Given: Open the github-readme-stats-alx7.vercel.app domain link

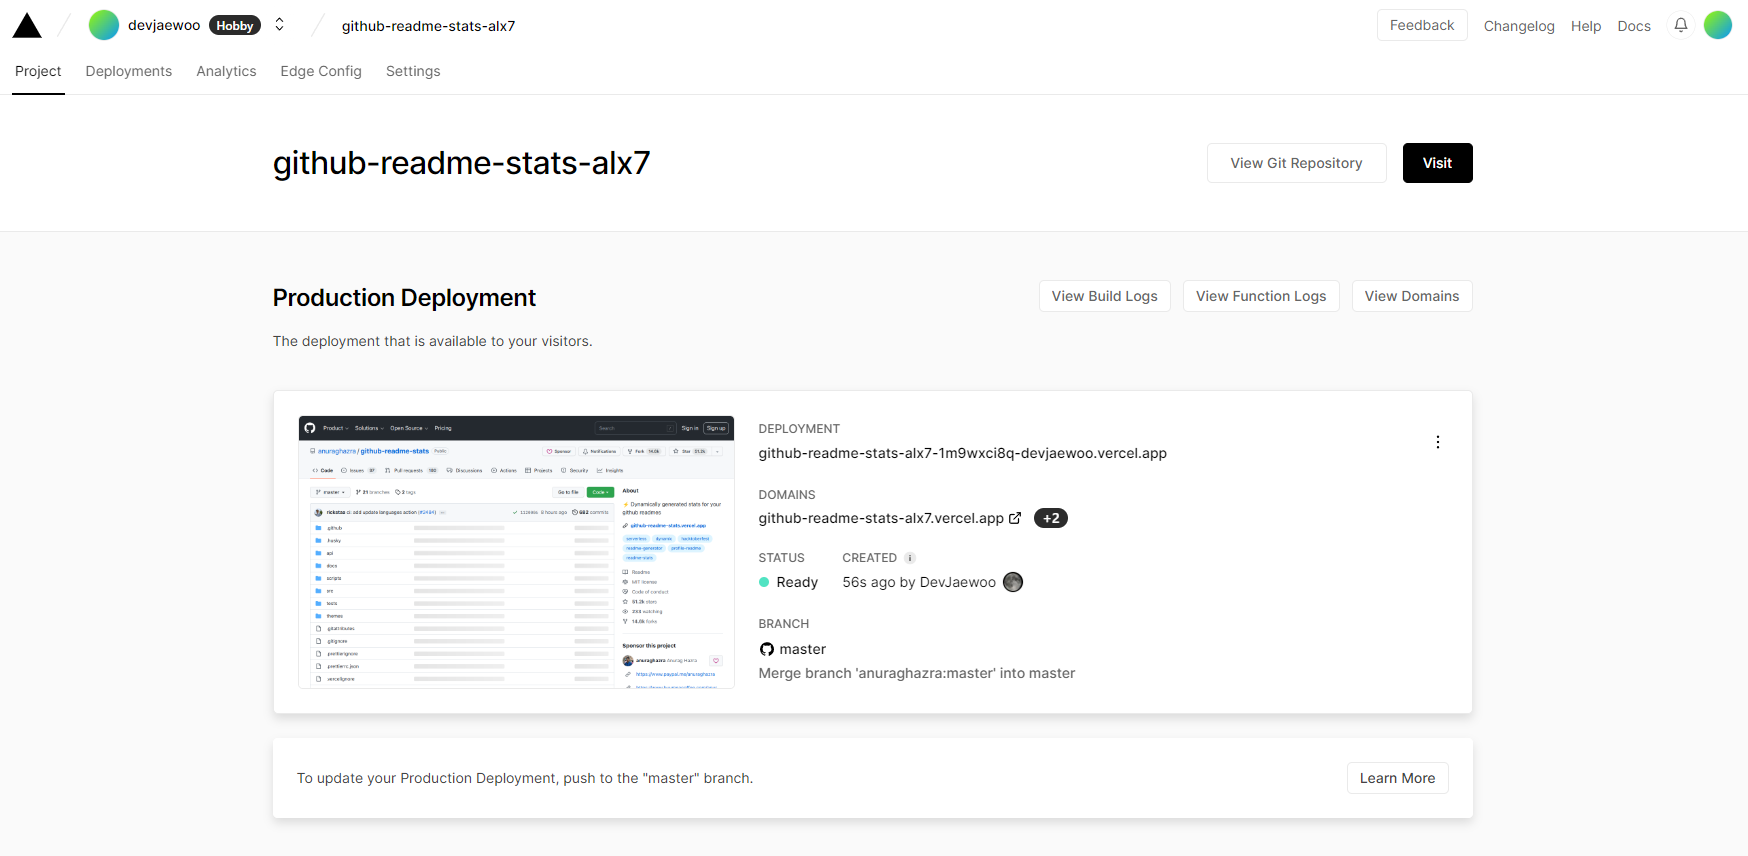Looking at the screenshot, I should coord(880,518).
